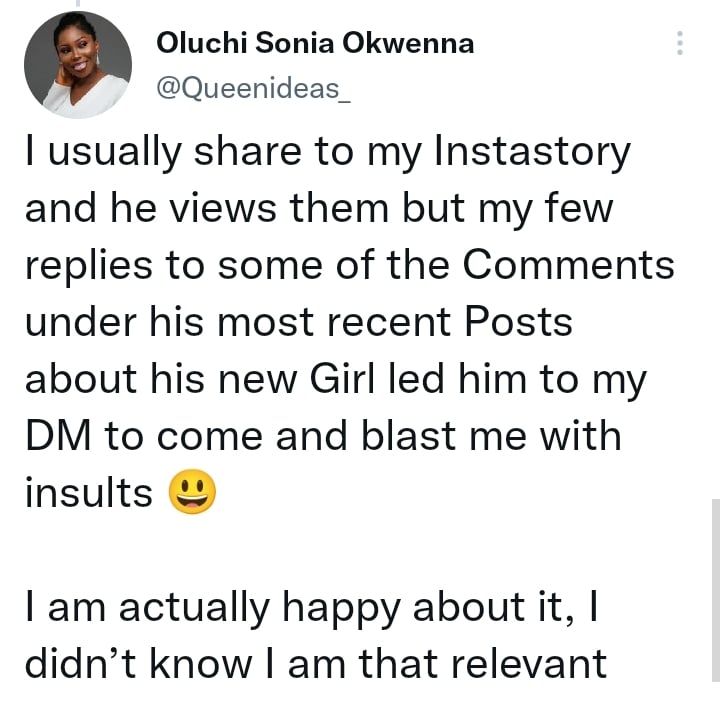720x704 pixels.
Task: Click the word Posts in tweet
Action: 526,324
